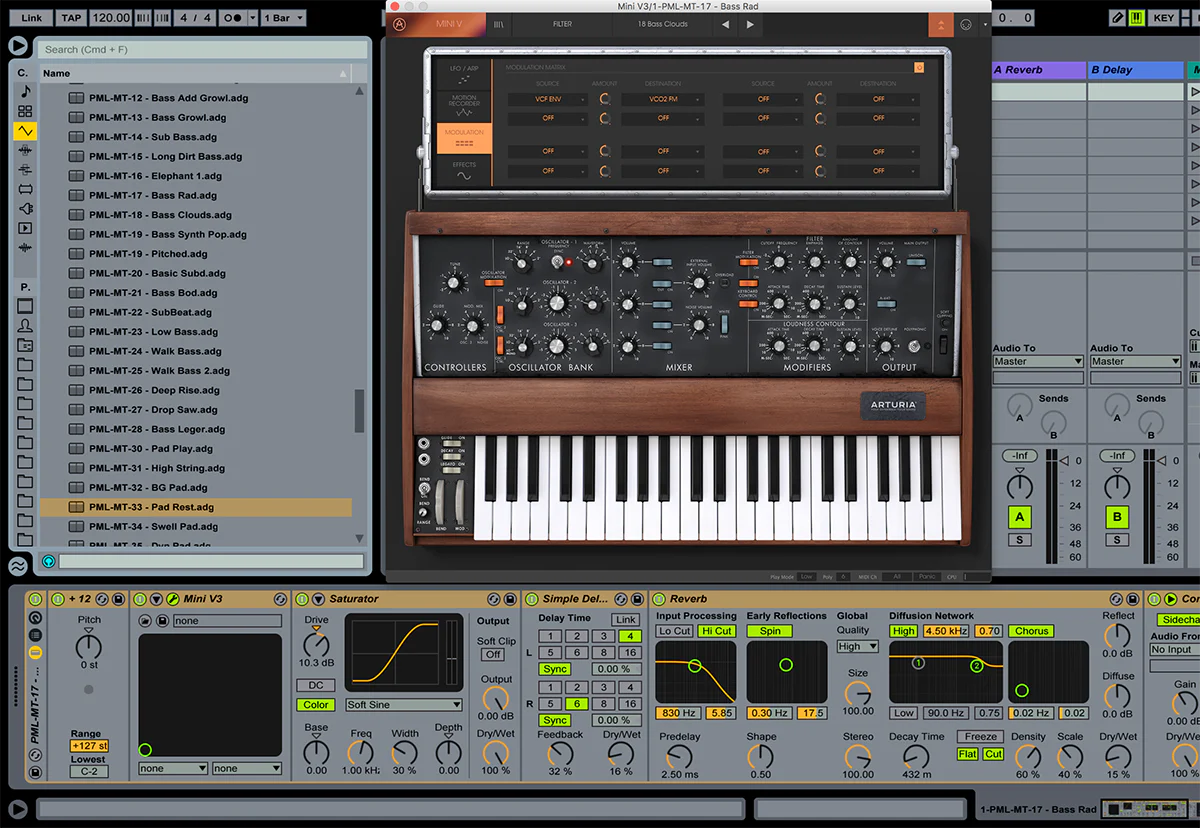Select the Drums category icon in browser
Screen dimensions: 1200x828
24,111
